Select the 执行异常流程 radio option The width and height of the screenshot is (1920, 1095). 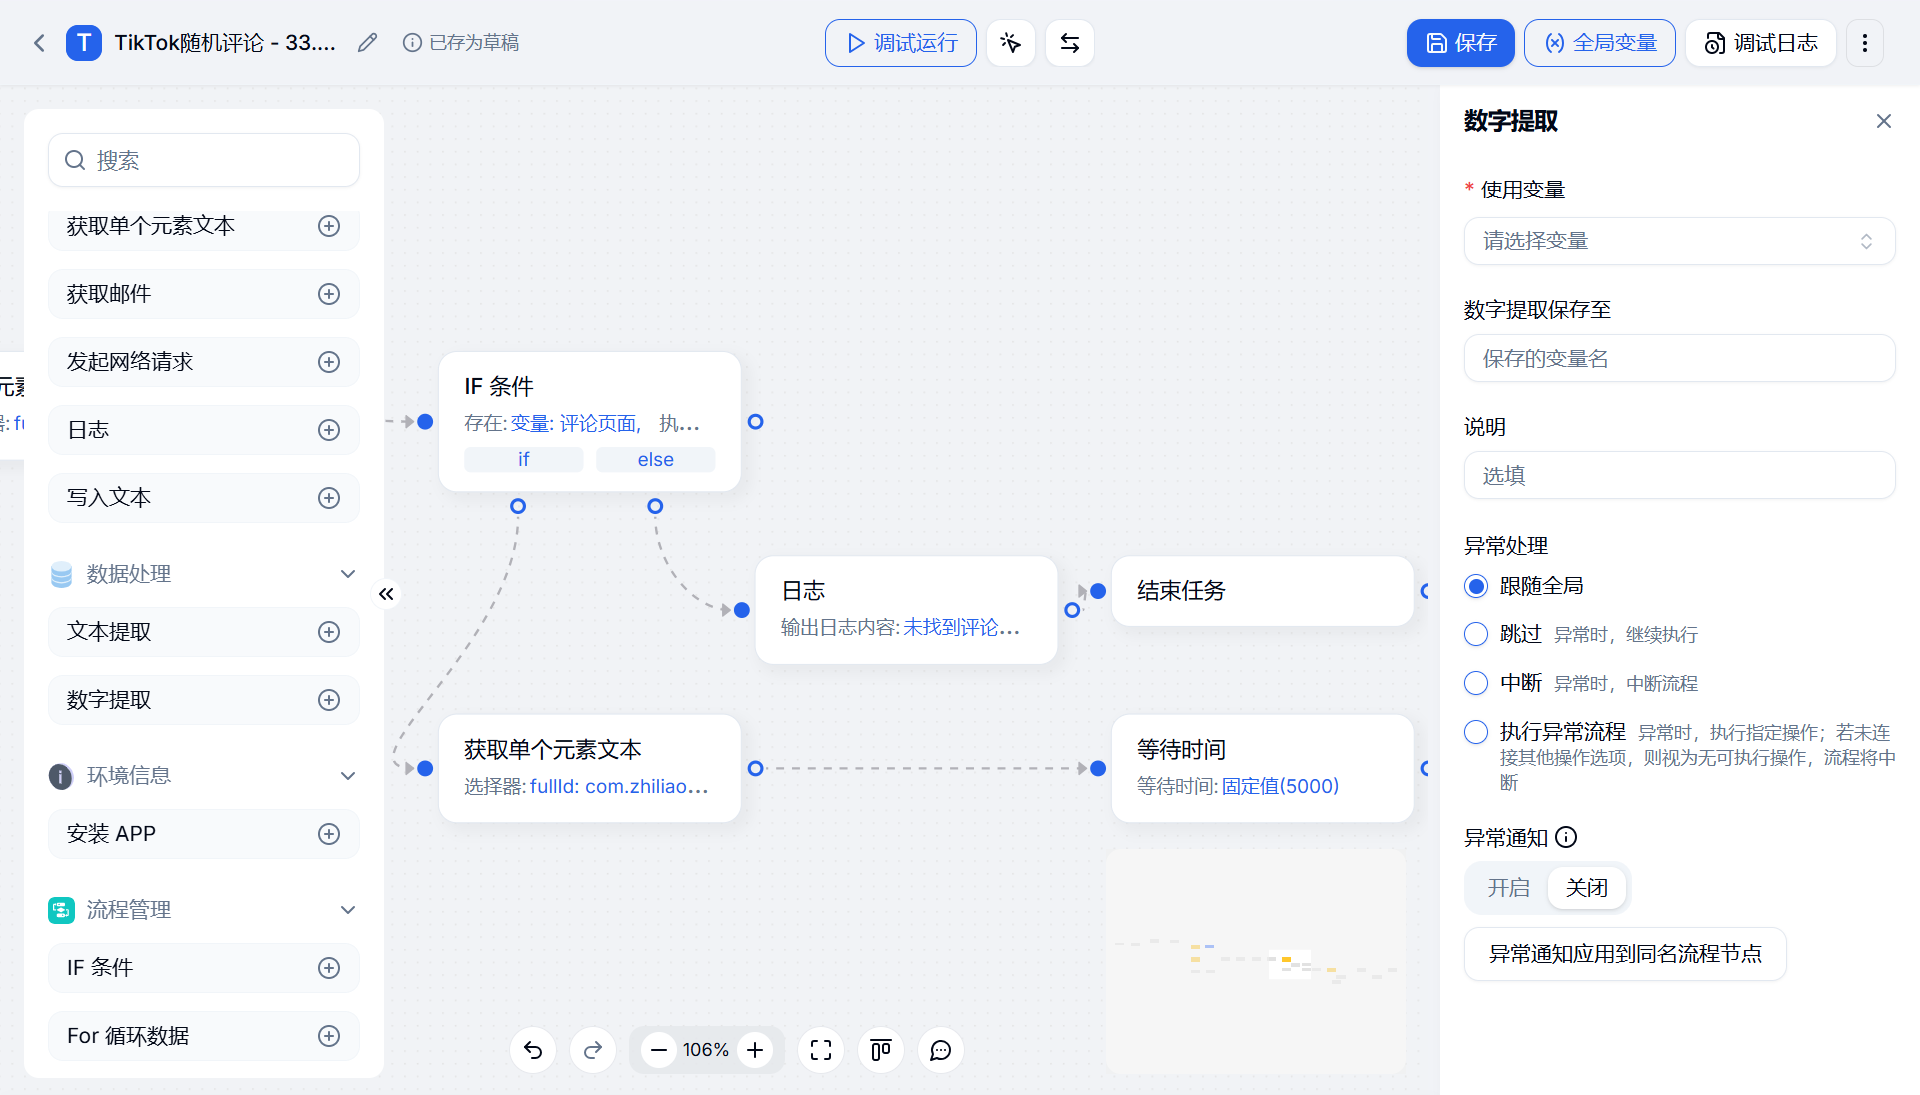tap(1476, 732)
